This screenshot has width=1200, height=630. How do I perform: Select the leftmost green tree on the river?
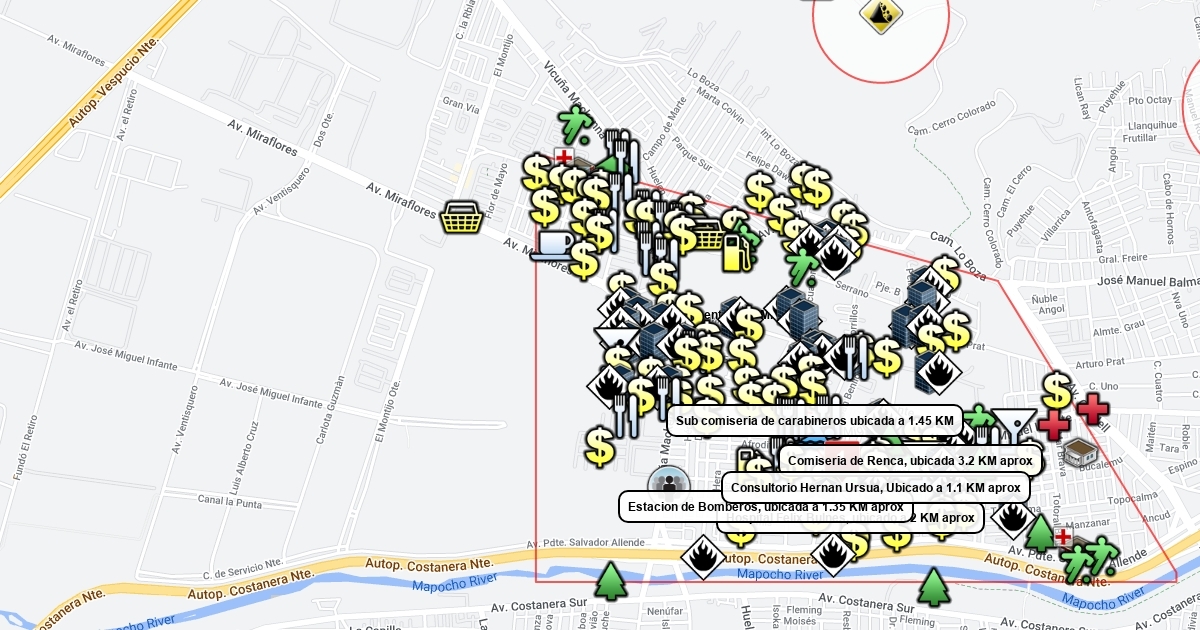[x=610, y=581]
